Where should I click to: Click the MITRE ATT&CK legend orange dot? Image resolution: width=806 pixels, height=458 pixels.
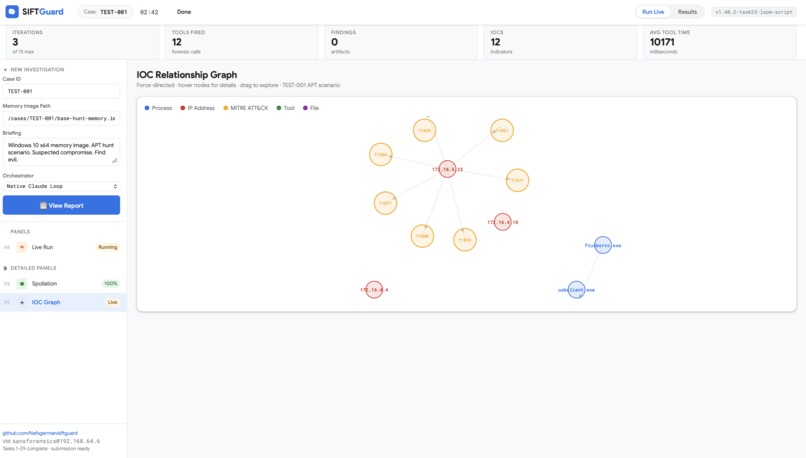coord(226,108)
